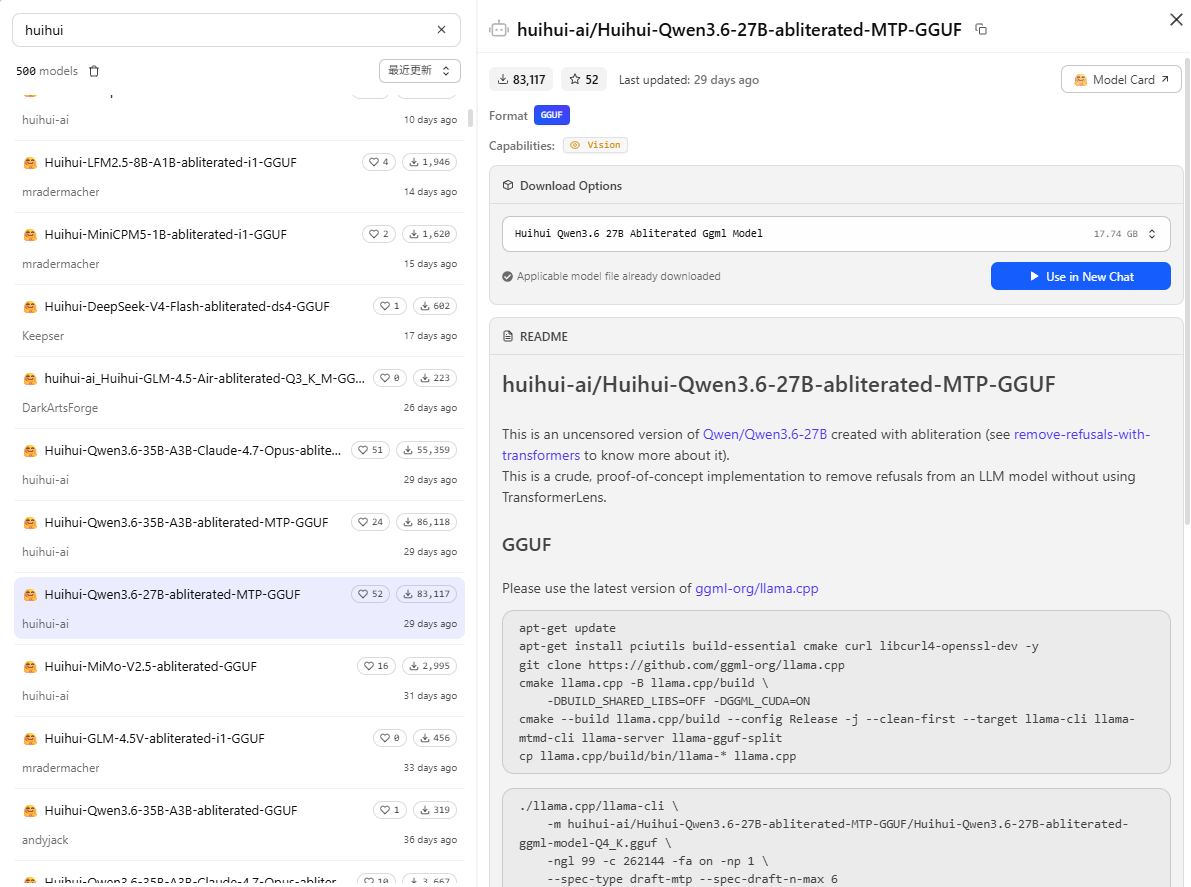Click 52 likes badge on selected 27B row
This screenshot has height=887, width=1191.
(371, 594)
